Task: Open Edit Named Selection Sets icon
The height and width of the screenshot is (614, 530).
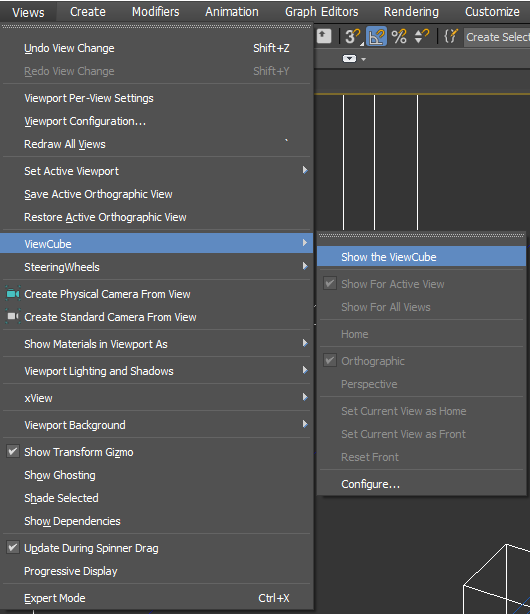Action: tap(450, 37)
